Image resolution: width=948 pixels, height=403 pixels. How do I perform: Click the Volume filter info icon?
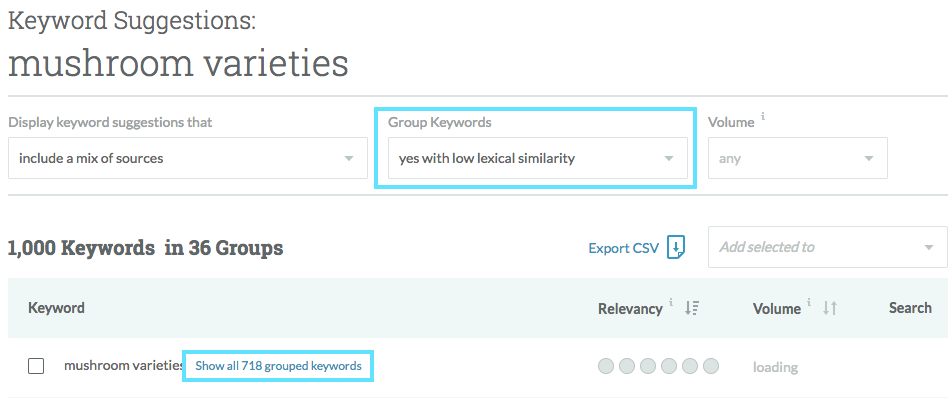tap(763, 117)
